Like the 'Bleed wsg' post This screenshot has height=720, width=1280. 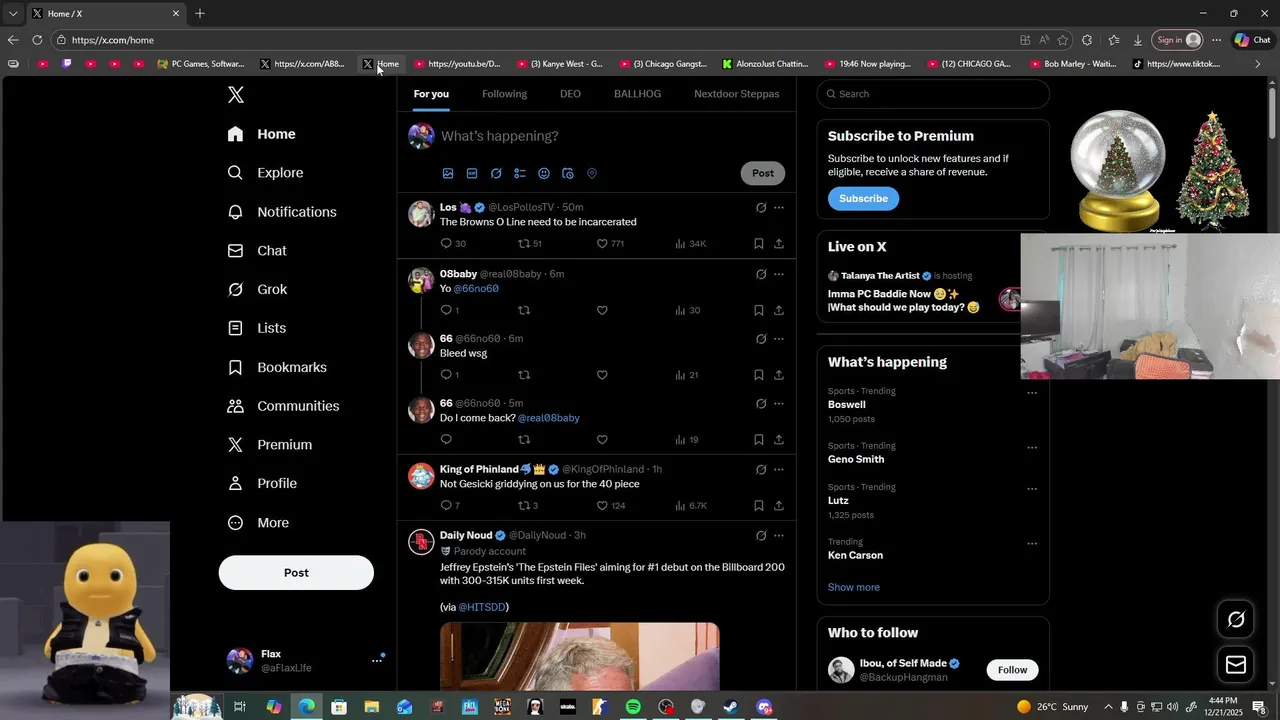pos(602,375)
